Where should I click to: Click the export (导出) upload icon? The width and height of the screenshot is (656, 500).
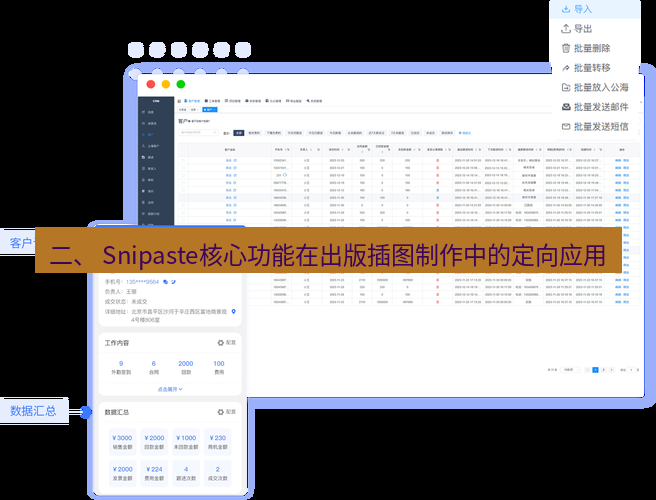coord(566,28)
